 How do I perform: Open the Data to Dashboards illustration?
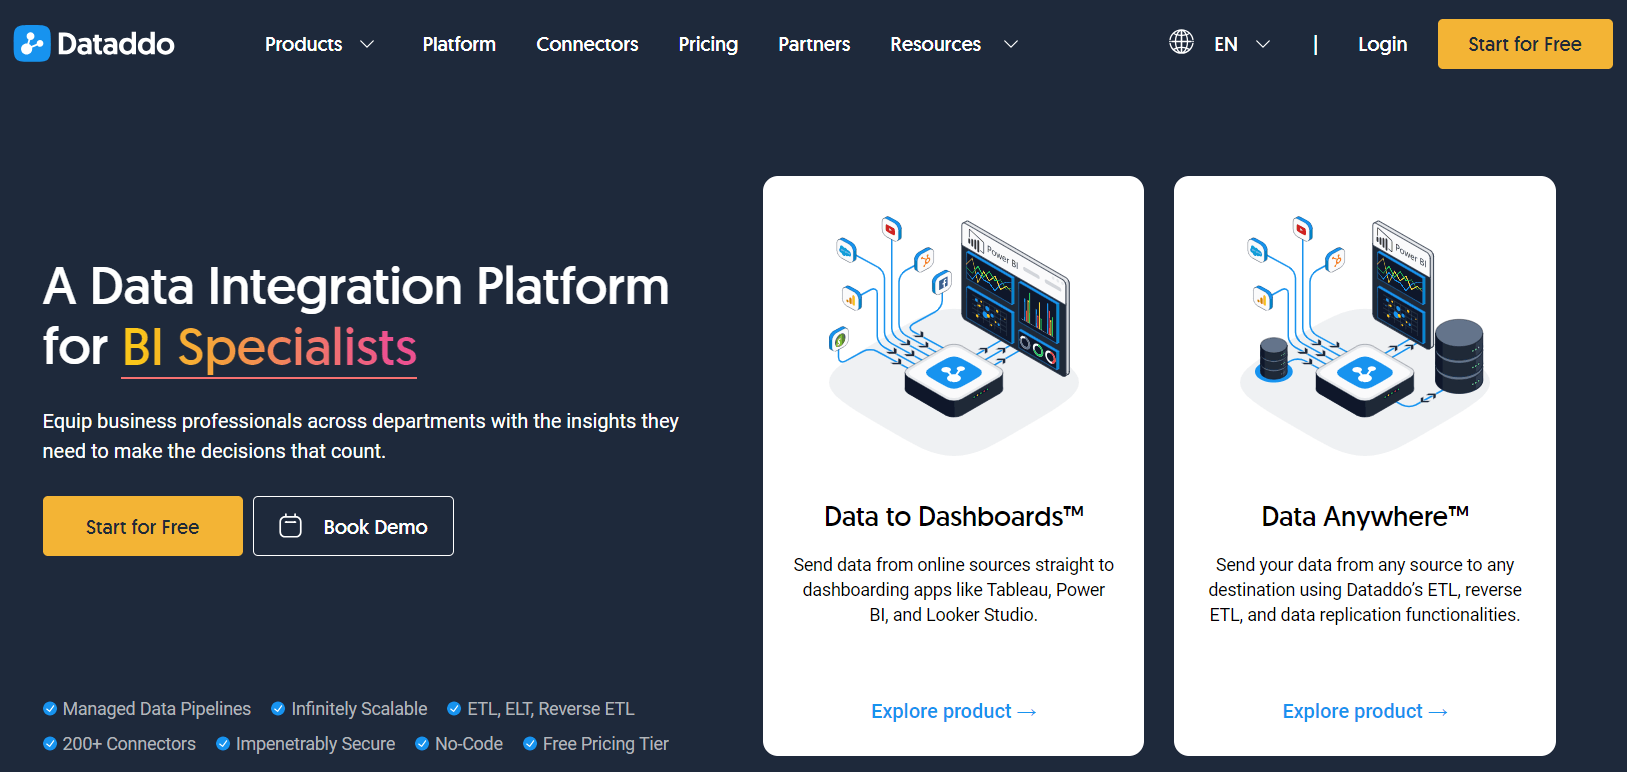click(953, 335)
